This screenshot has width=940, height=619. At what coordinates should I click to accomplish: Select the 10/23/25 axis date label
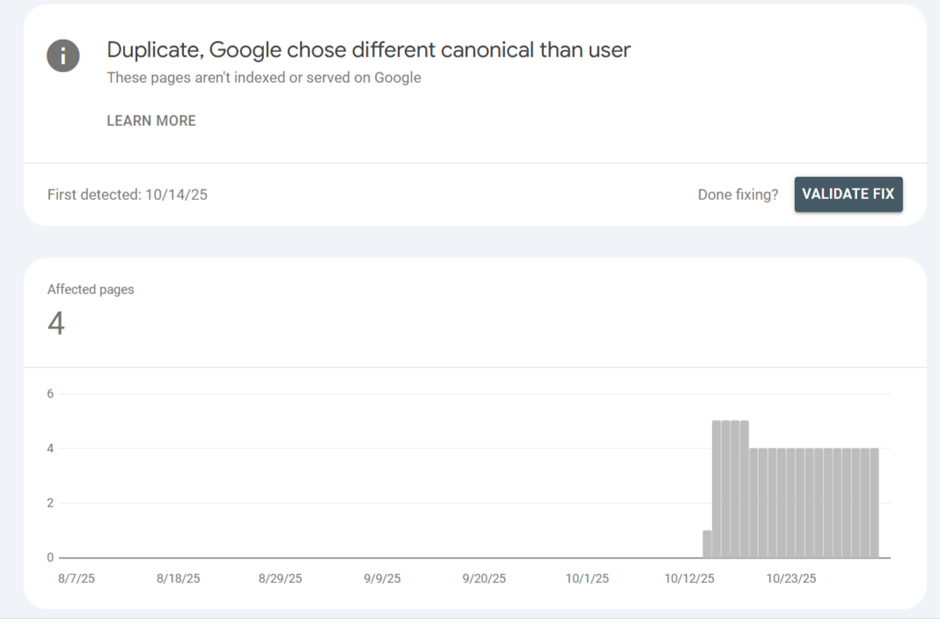tap(791, 579)
